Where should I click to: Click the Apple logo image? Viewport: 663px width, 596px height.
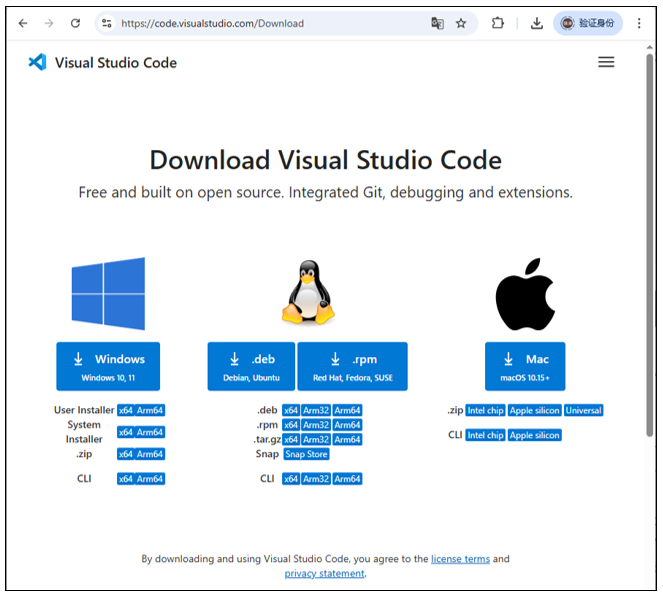(525, 294)
